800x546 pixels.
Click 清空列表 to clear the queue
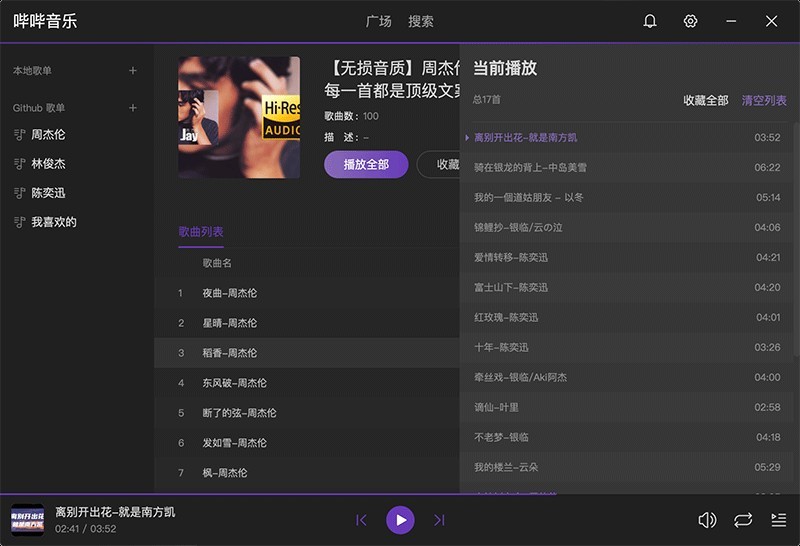click(x=764, y=101)
